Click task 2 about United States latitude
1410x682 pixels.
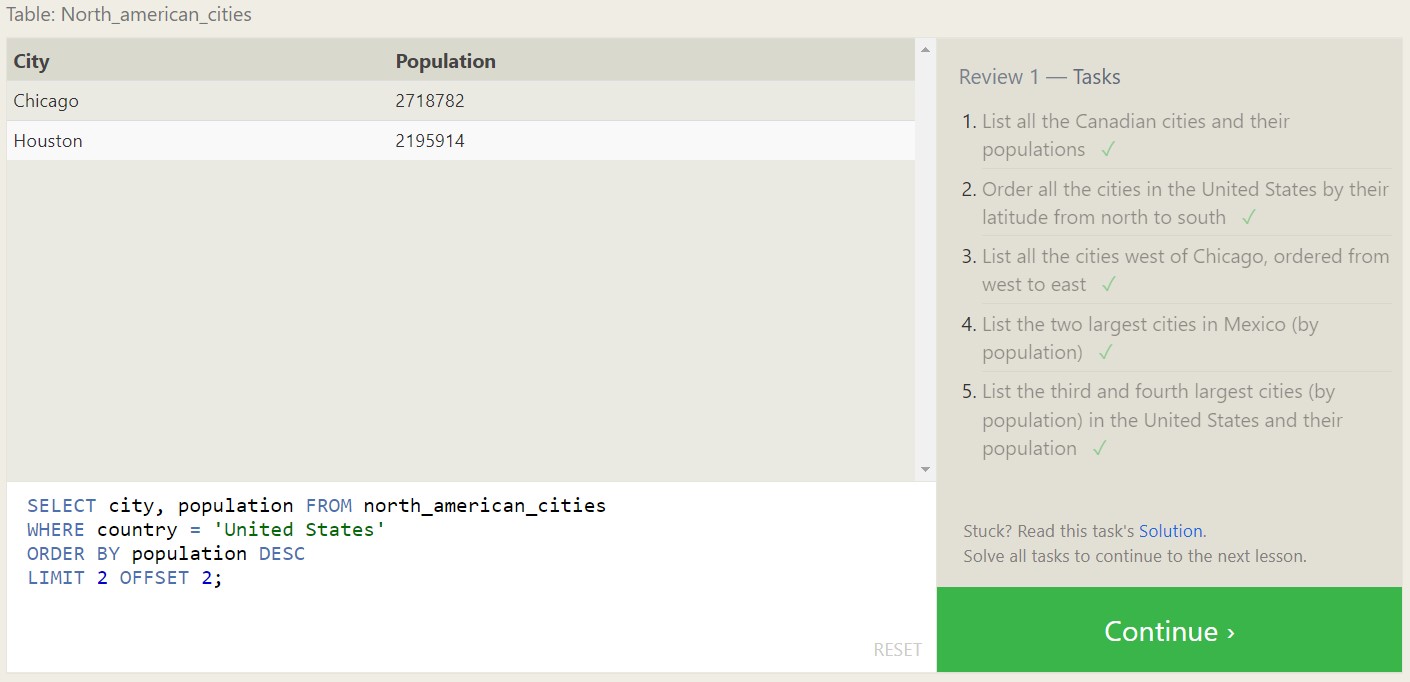click(1185, 203)
